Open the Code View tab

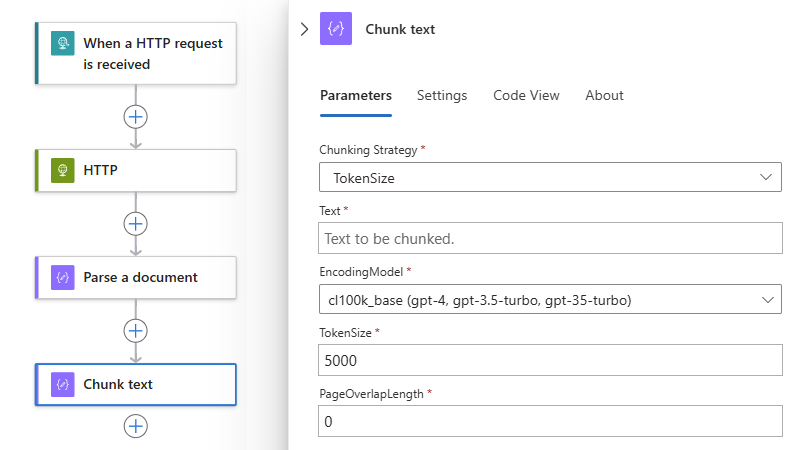tap(526, 95)
